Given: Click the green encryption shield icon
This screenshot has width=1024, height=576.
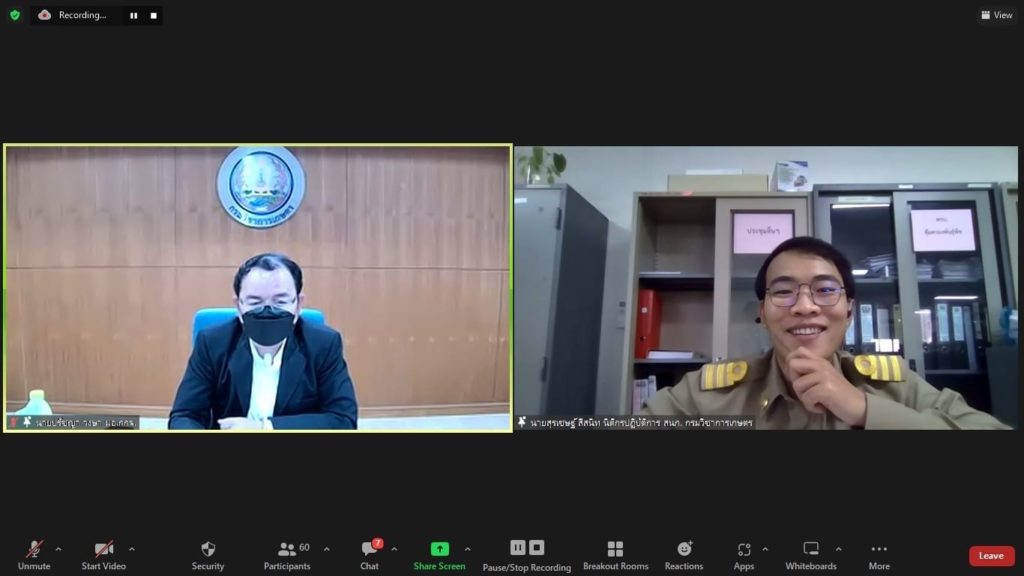Looking at the screenshot, I should (x=15, y=15).
